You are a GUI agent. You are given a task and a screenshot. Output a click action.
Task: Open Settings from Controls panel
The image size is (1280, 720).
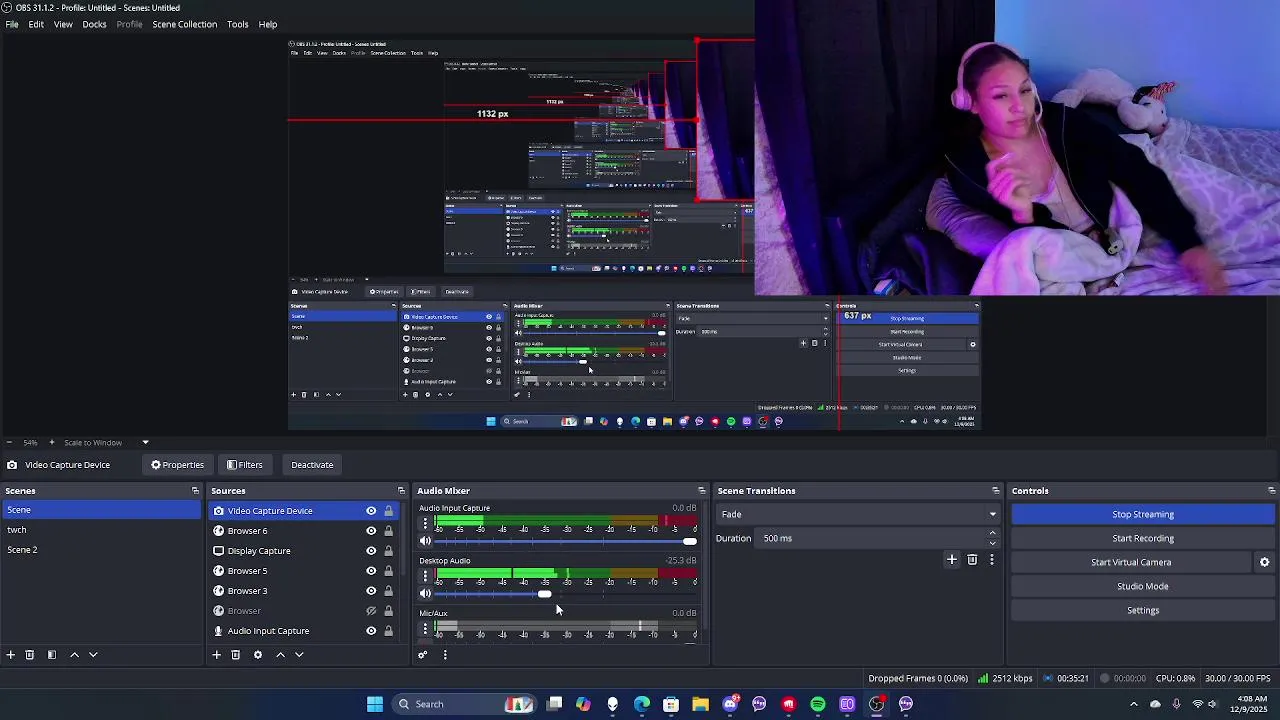point(1143,610)
